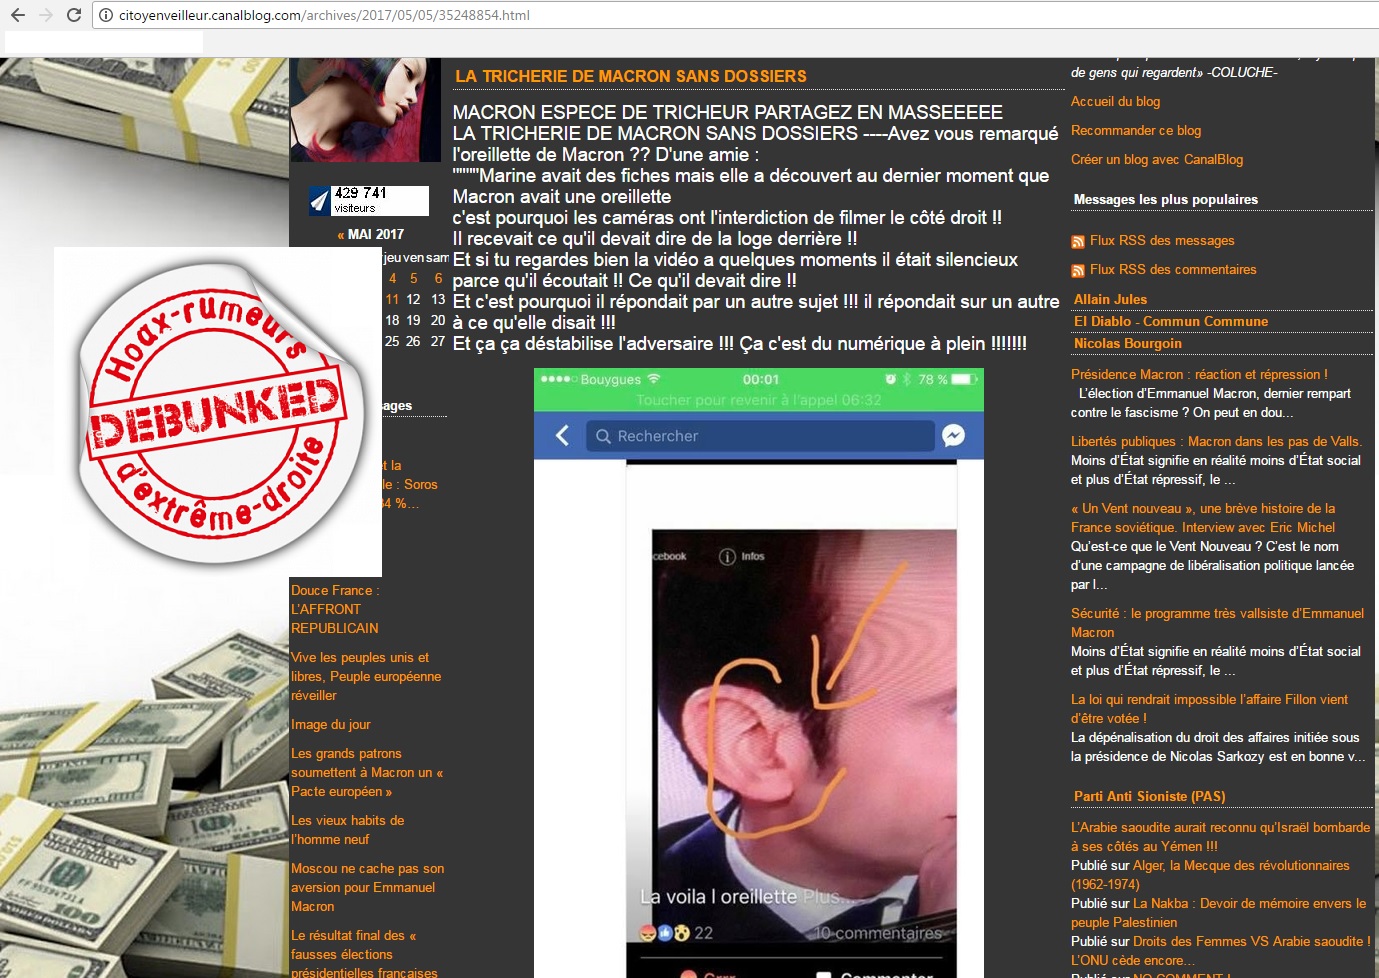Open Le résultat final des fausses élections link
Viewport: 1379px width, 978px height.
364,954
